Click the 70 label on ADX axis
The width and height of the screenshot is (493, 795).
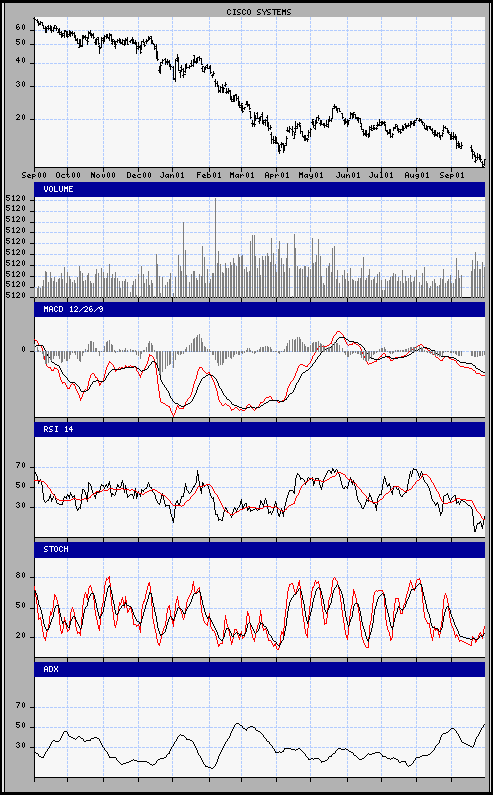coord(20,707)
